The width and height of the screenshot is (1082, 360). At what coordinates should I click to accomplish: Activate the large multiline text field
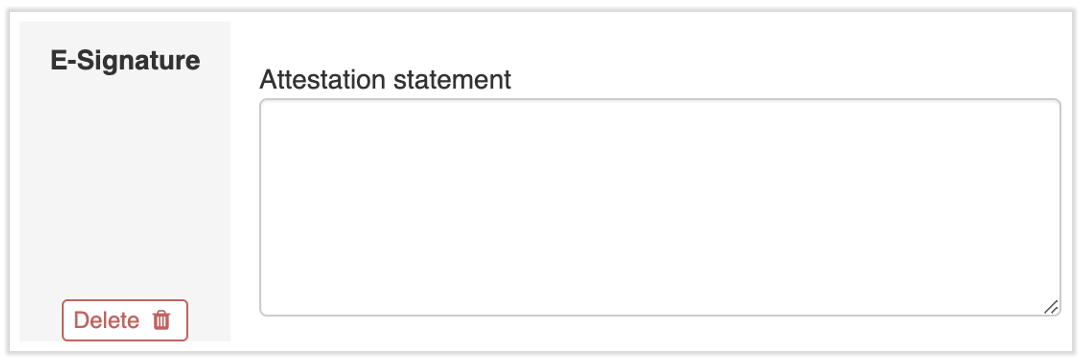tap(660, 208)
